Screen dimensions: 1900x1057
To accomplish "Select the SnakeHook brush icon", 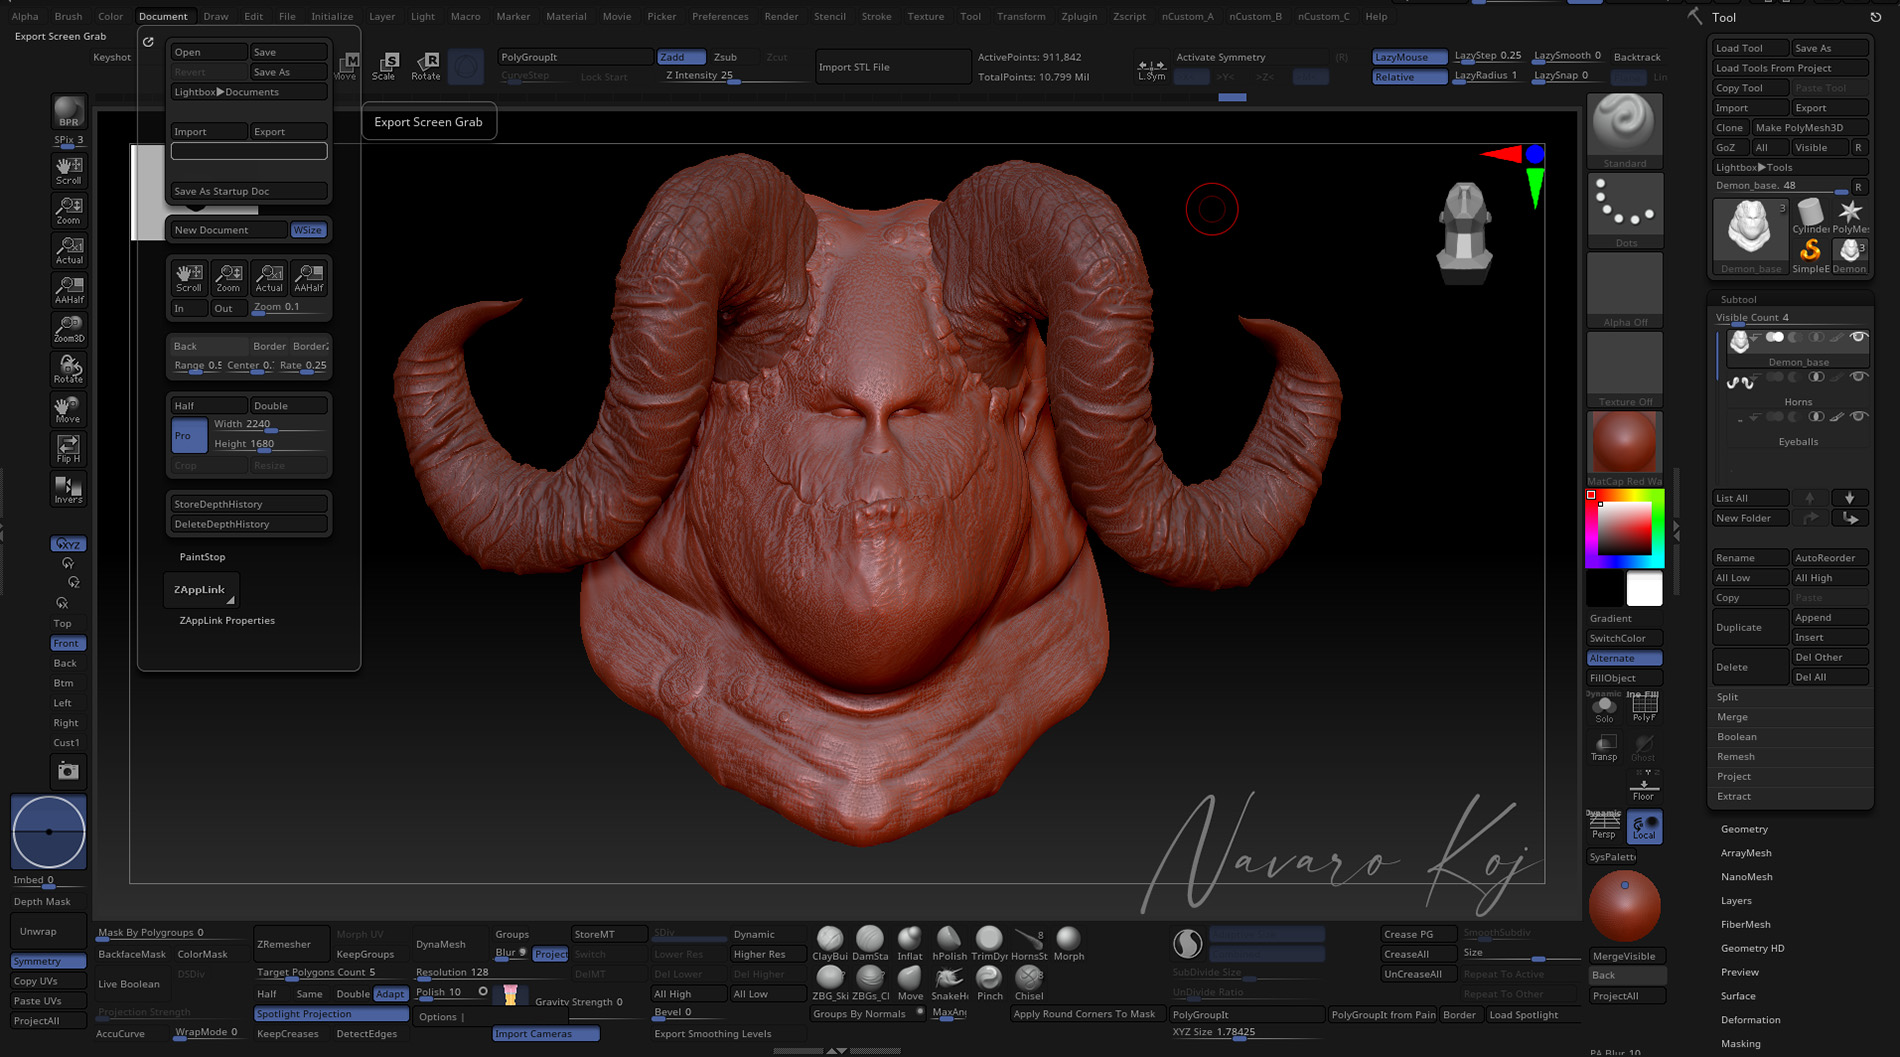I will pos(949,983).
